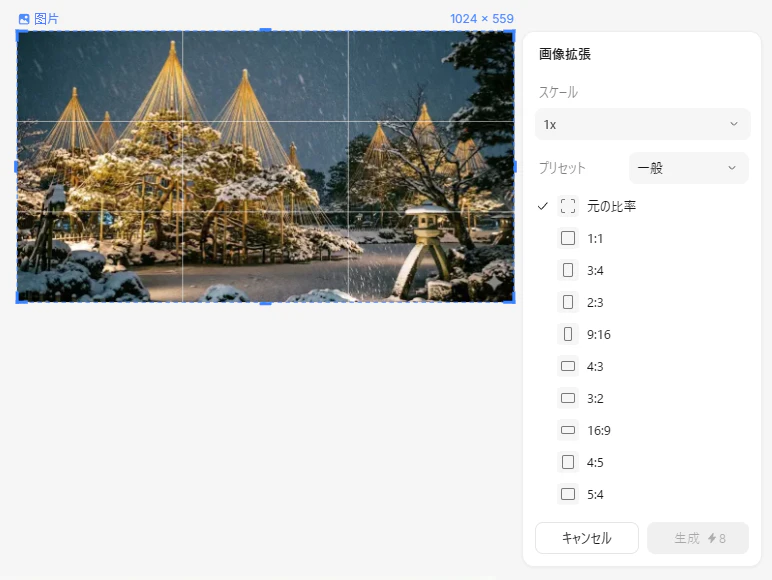Click the chevron arrow in scale box
The height and width of the screenshot is (580, 772).
tap(734, 124)
